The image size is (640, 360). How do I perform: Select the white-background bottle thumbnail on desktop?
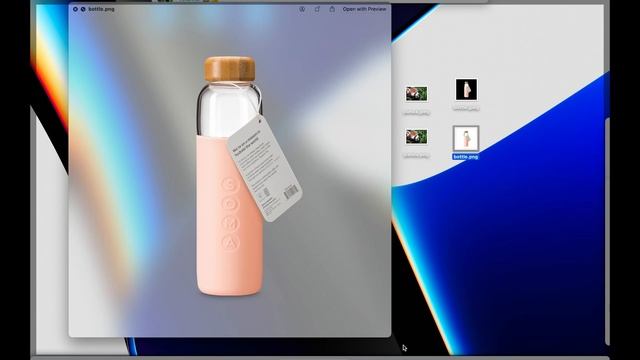(466, 138)
